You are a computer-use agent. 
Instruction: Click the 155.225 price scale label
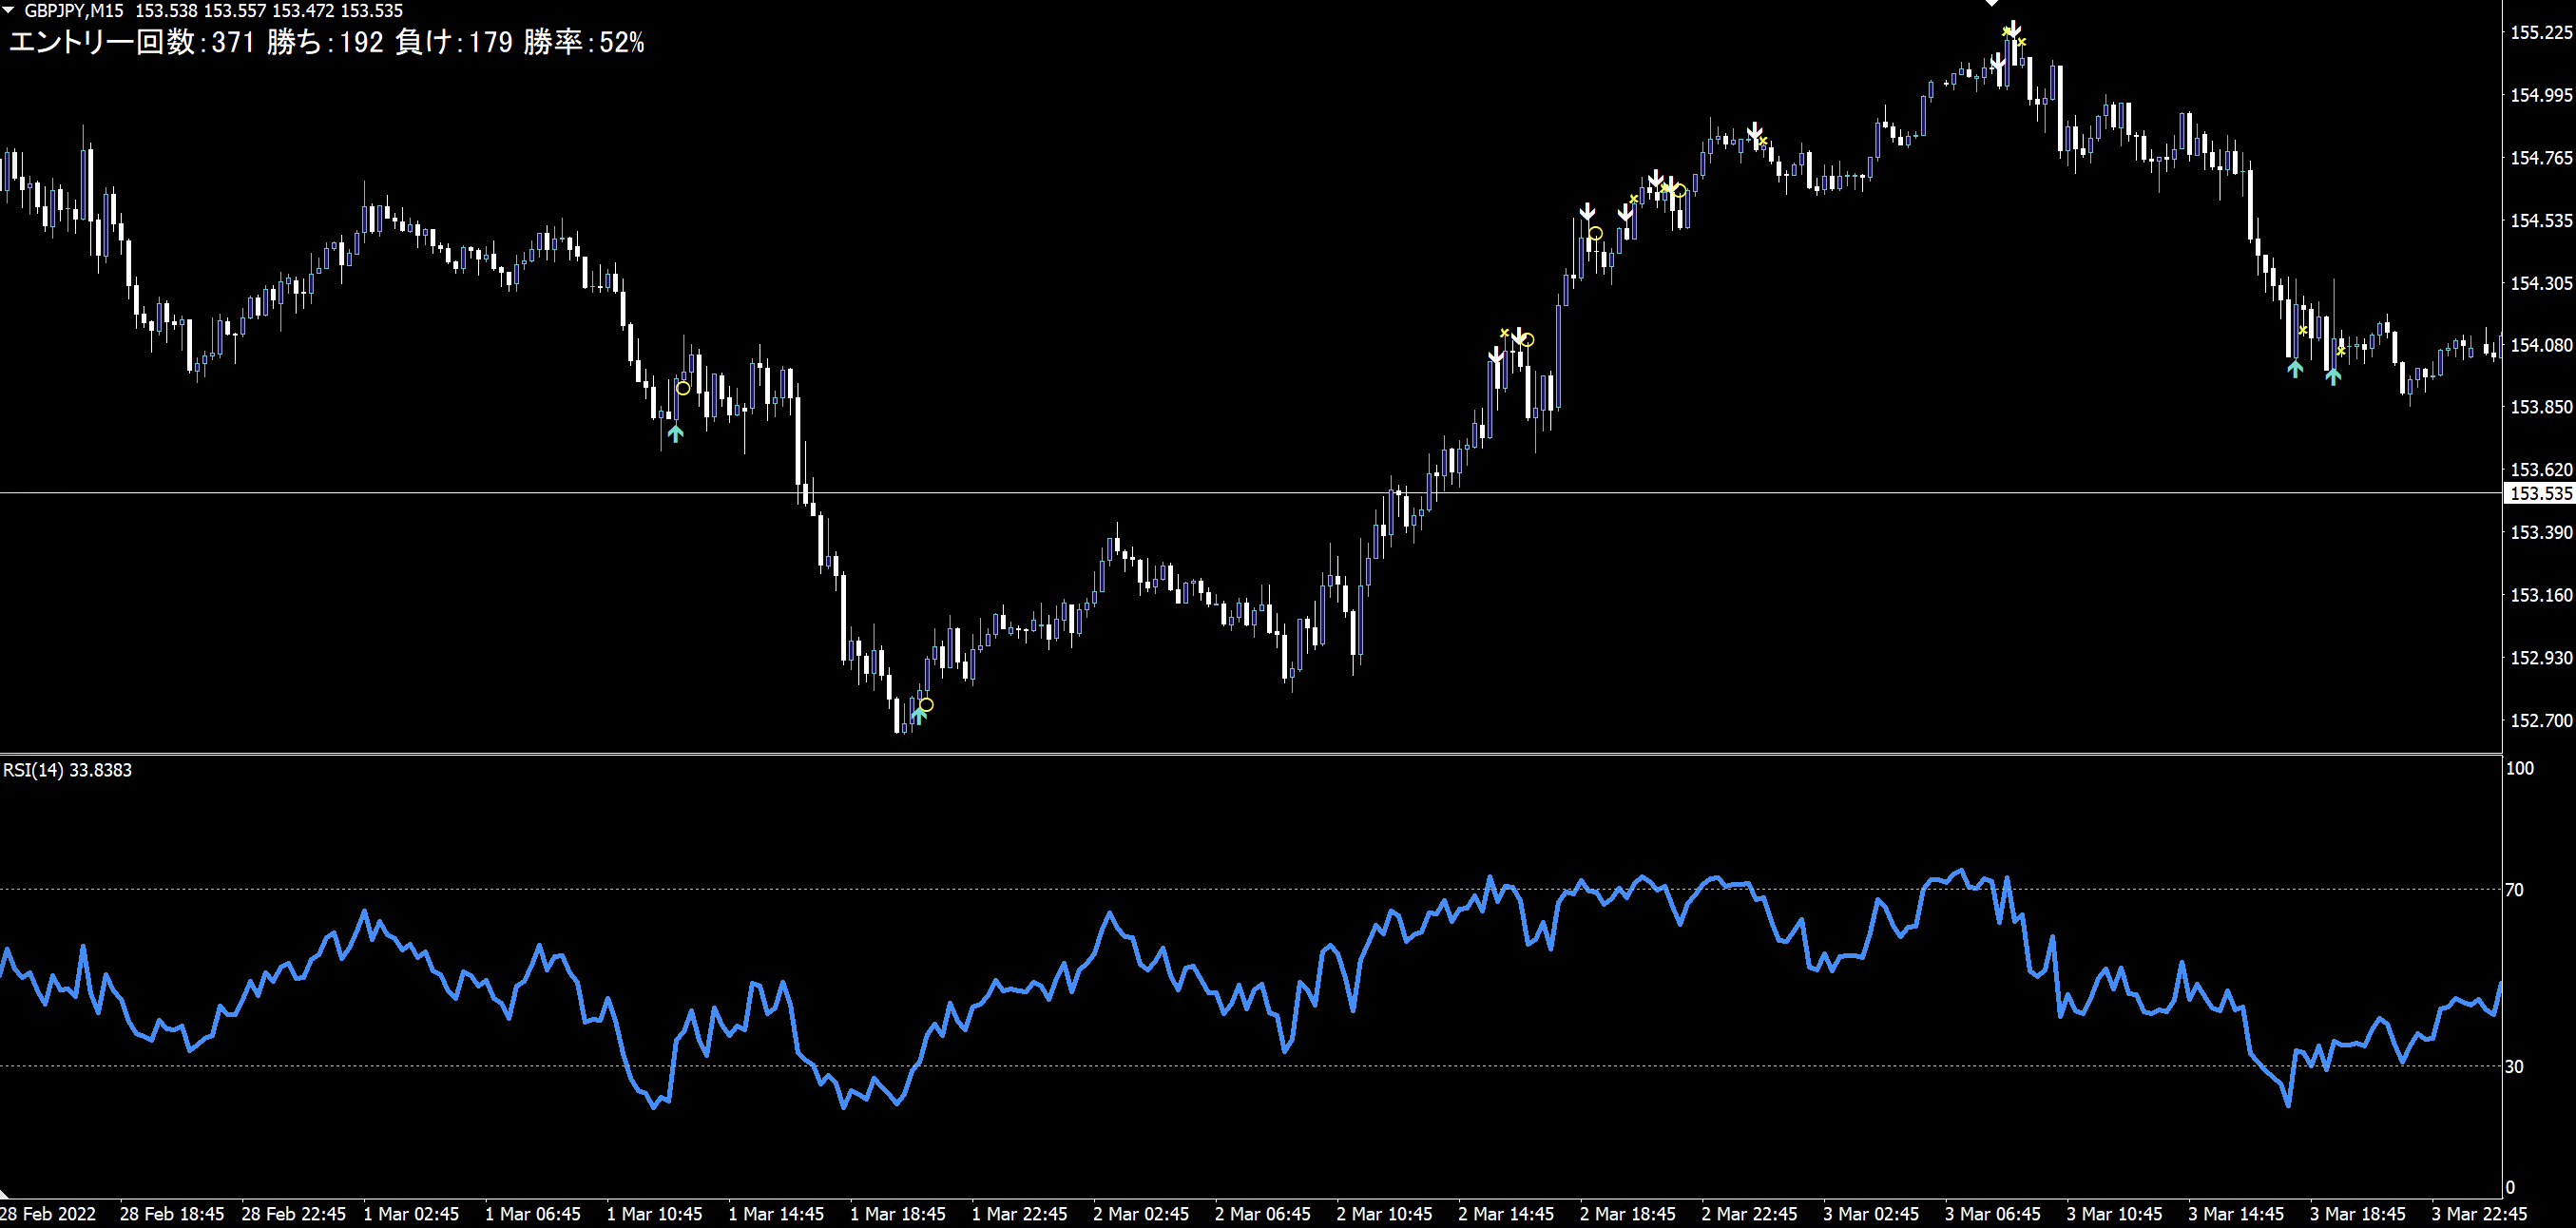[x=2540, y=33]
